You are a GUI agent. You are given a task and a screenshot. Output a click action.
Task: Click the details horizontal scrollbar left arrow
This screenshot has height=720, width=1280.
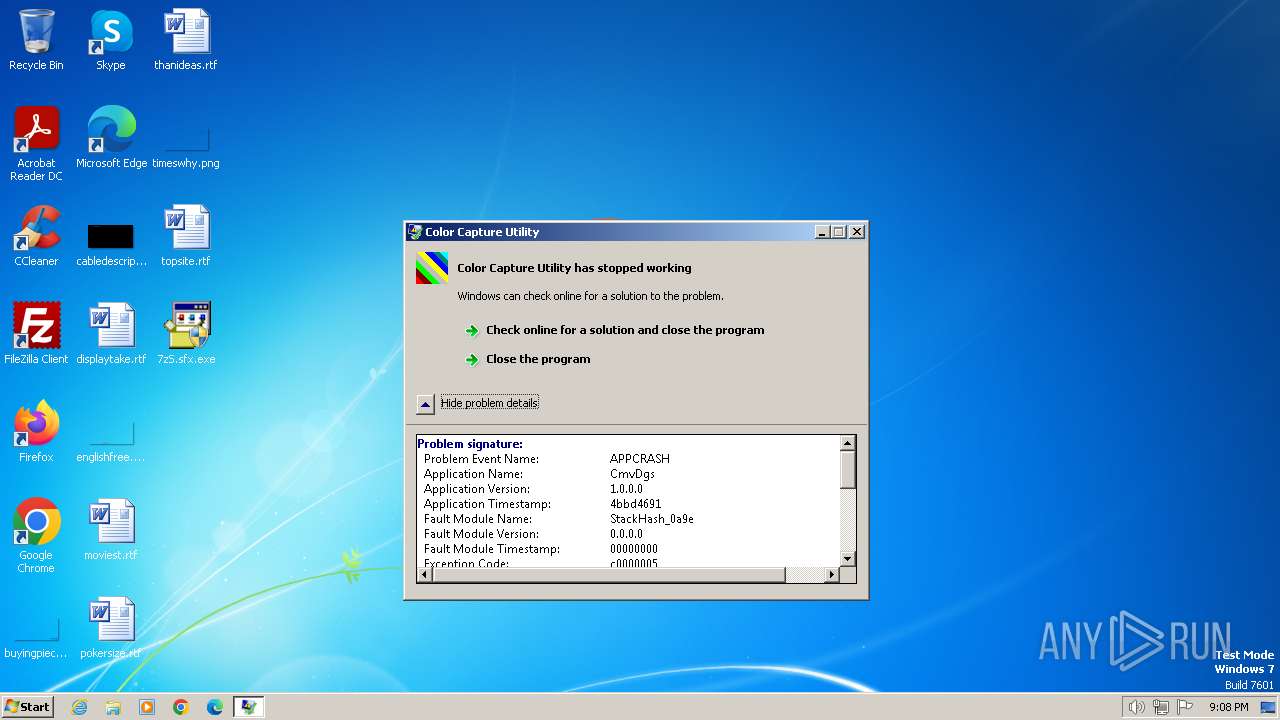(x=424, y=574)
